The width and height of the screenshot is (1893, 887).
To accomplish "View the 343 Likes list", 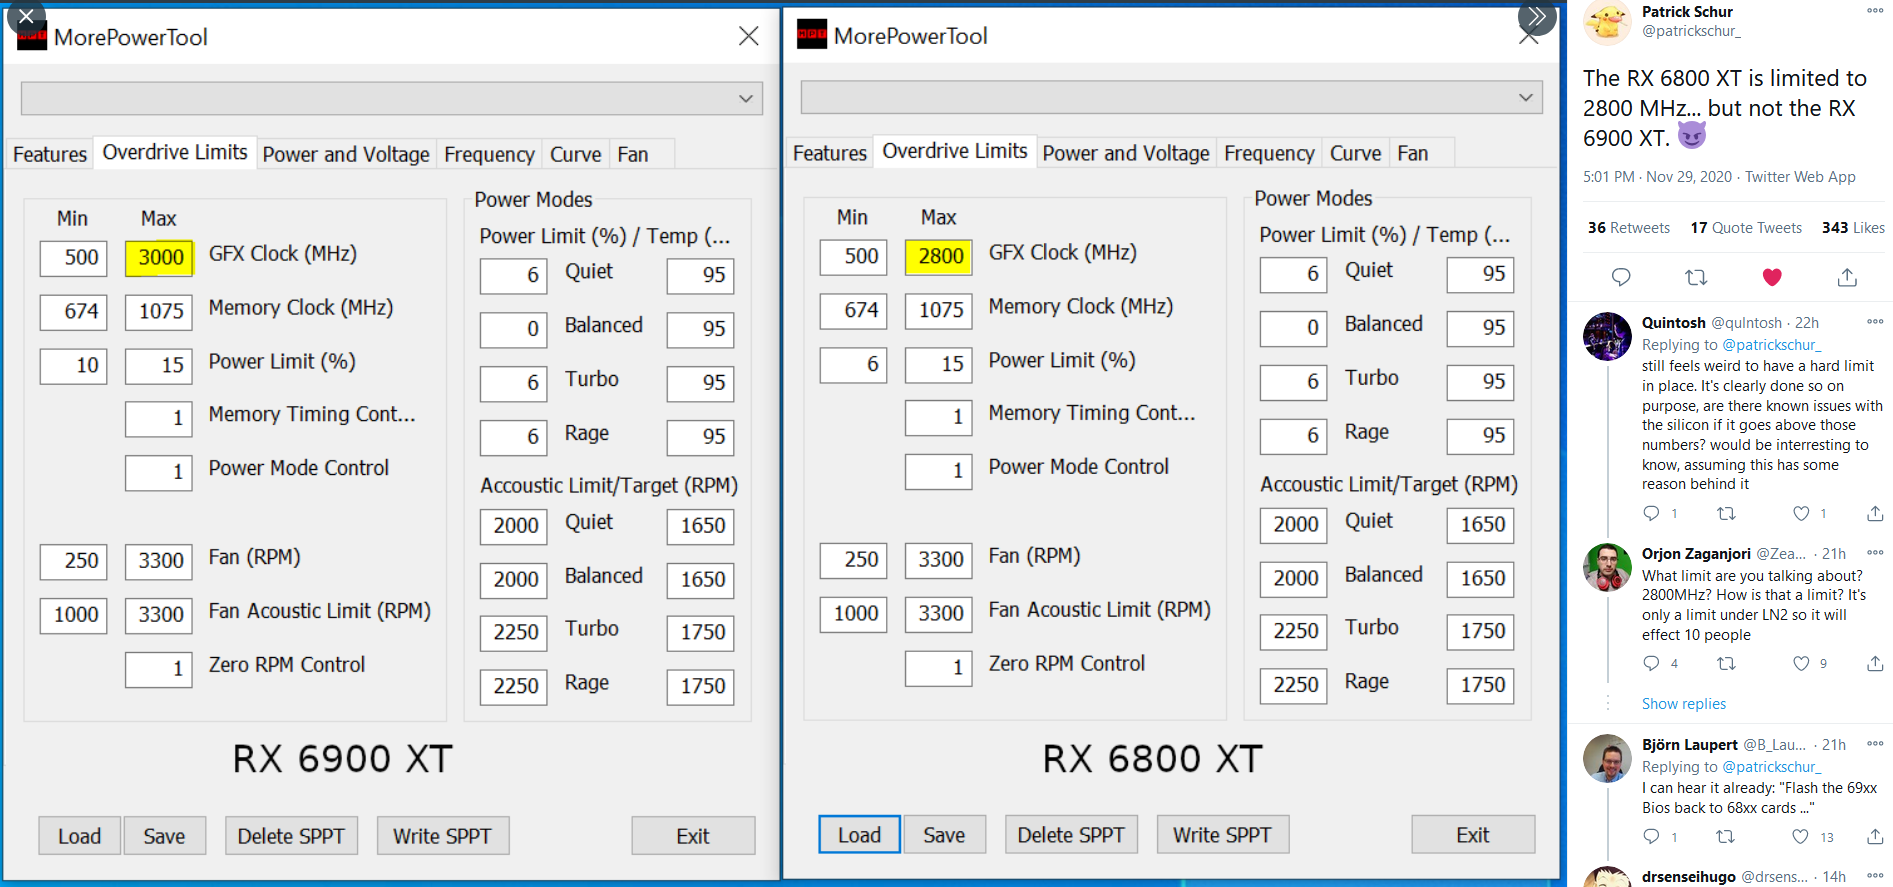I will [1853, 228].
